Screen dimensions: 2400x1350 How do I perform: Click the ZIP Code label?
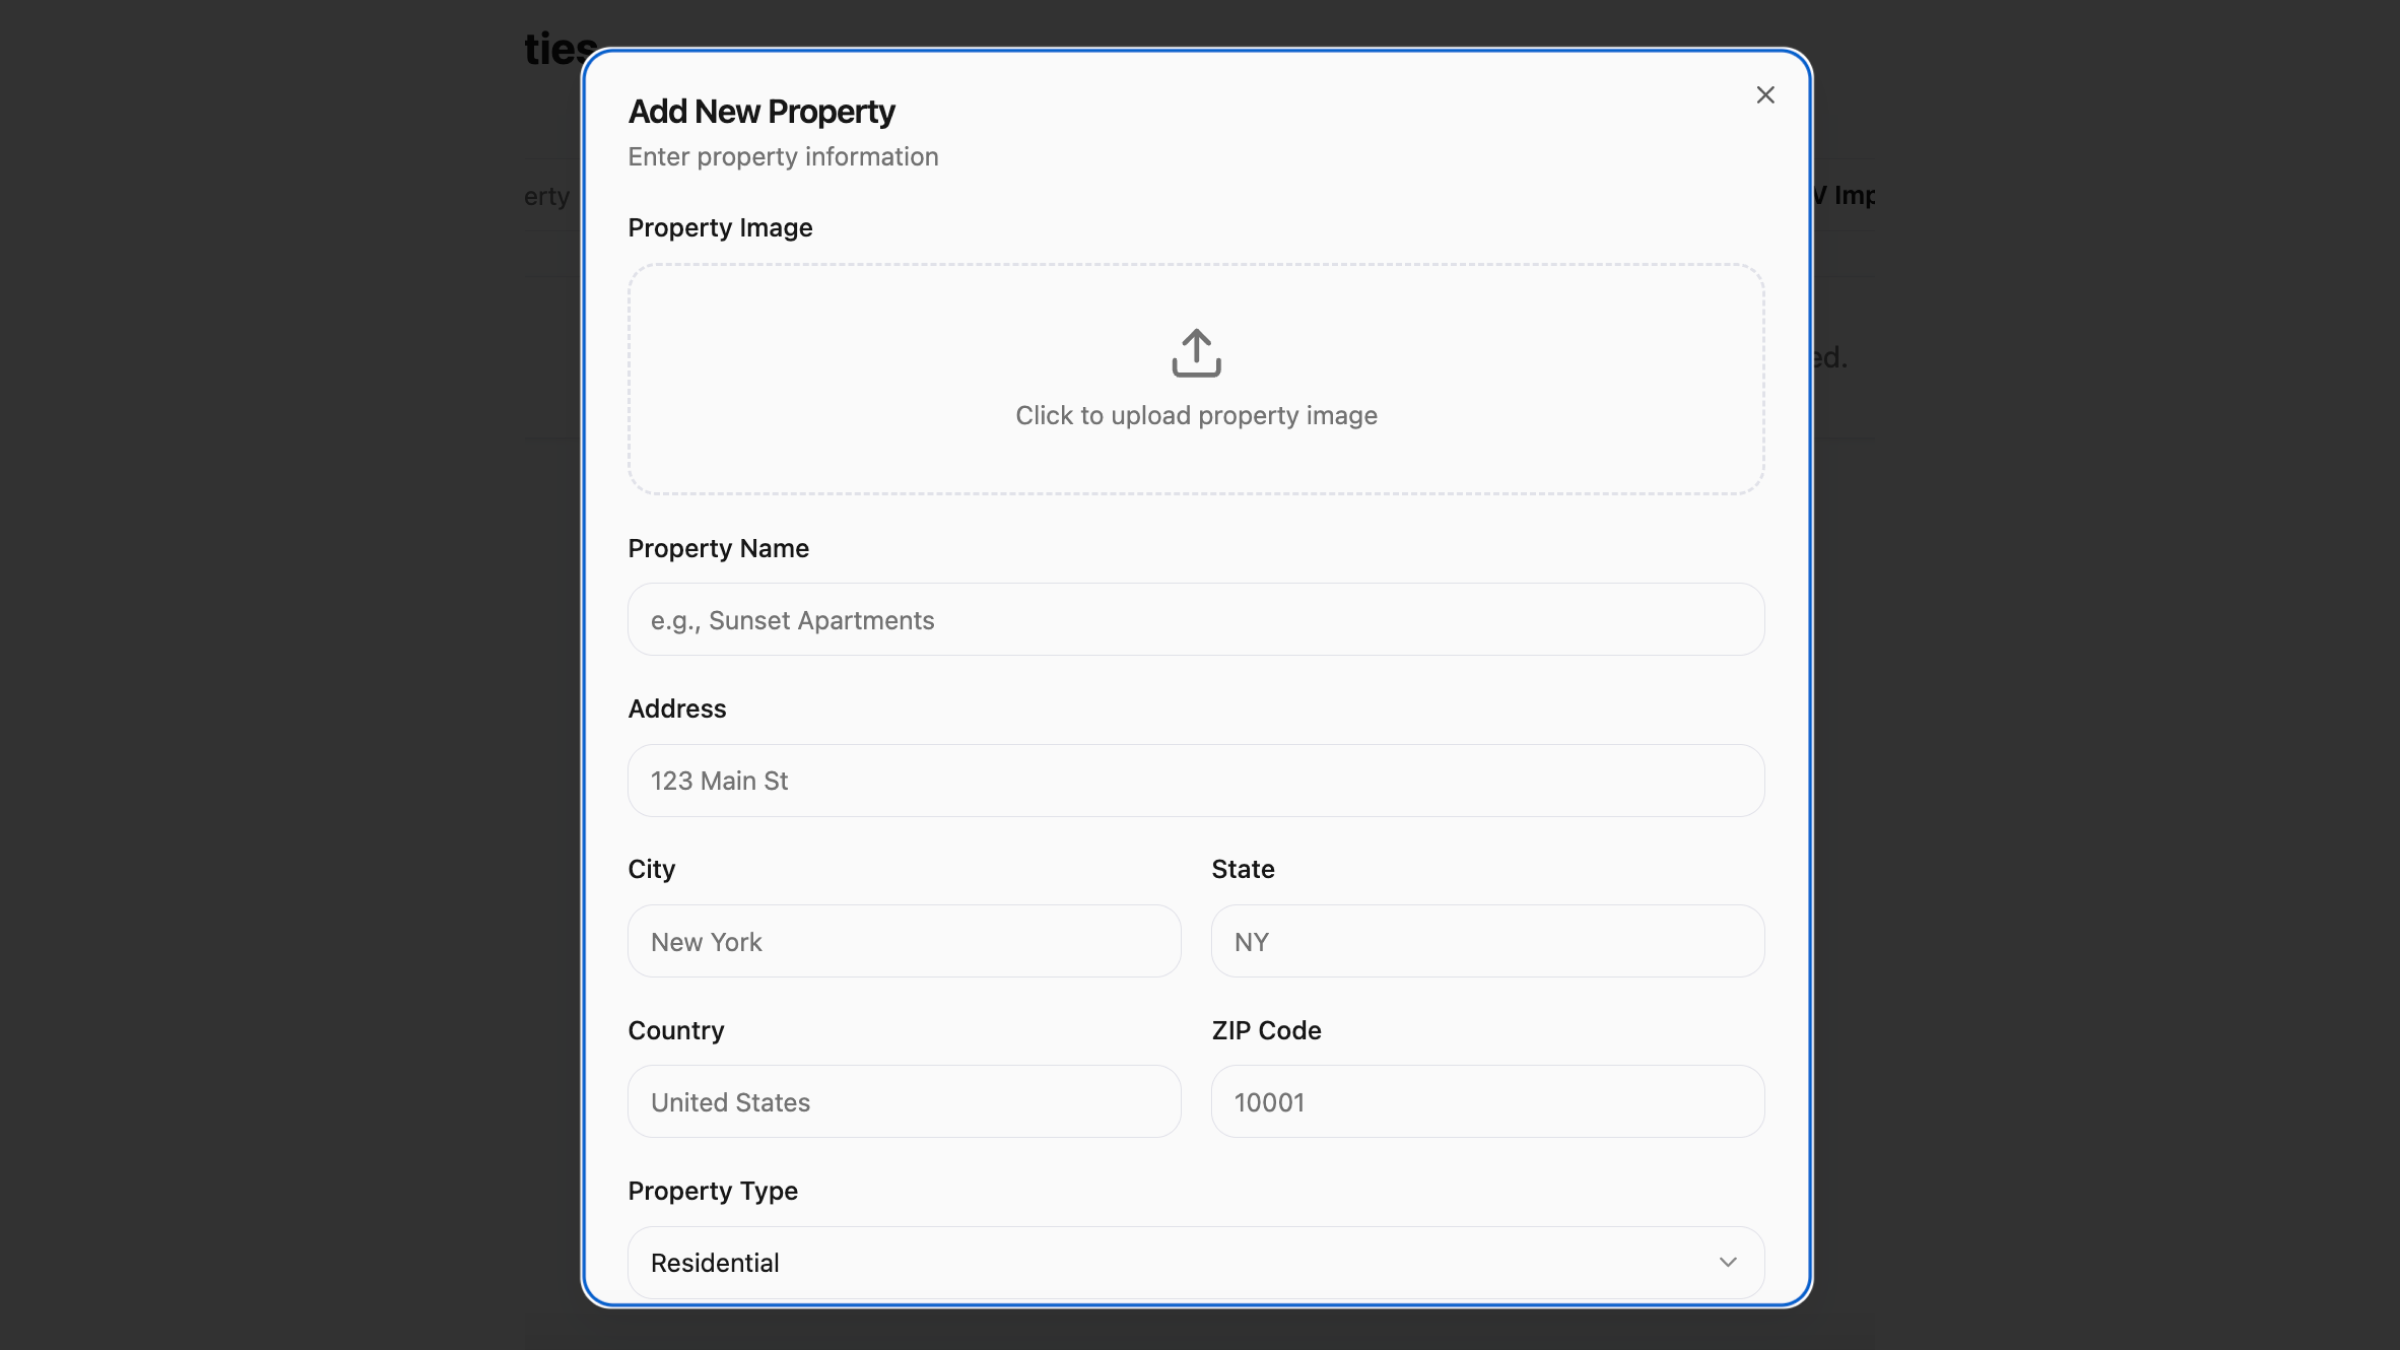click(1266, 1030)
